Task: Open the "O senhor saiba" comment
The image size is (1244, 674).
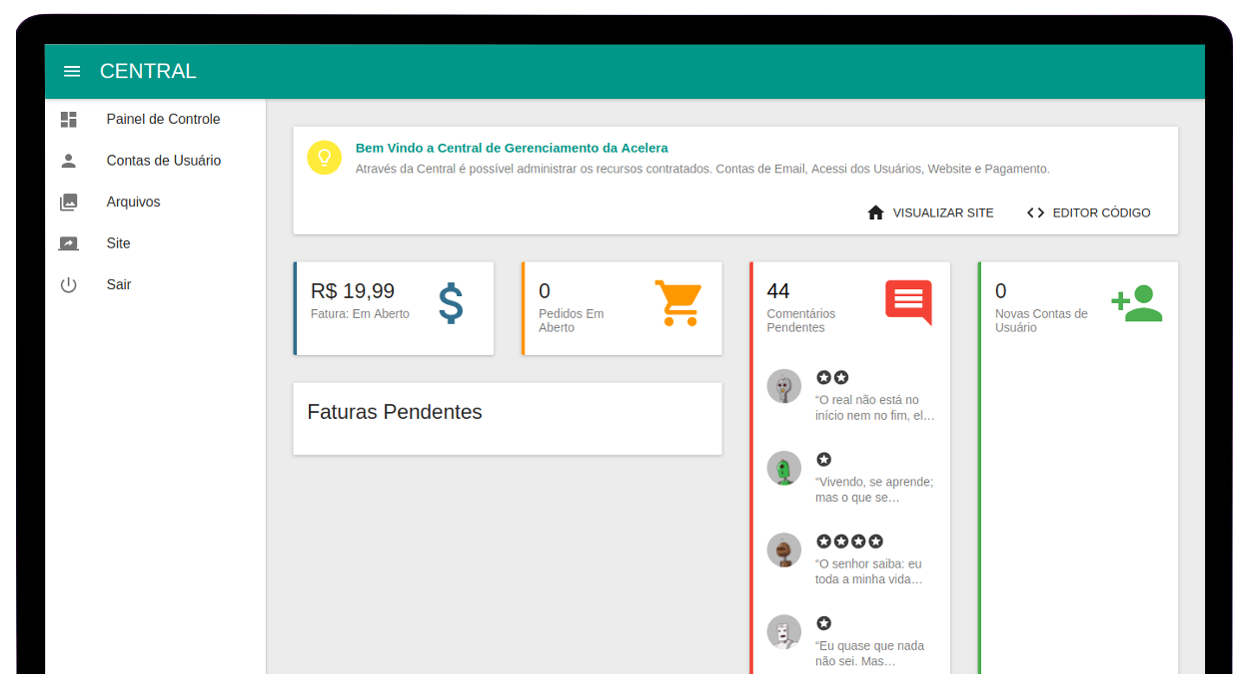Action: point(868,571)
